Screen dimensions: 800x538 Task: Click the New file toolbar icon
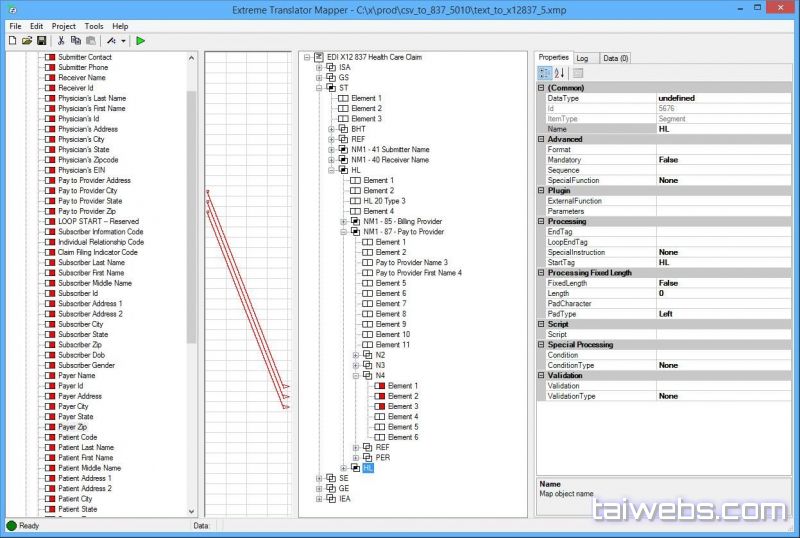point(12,40)
